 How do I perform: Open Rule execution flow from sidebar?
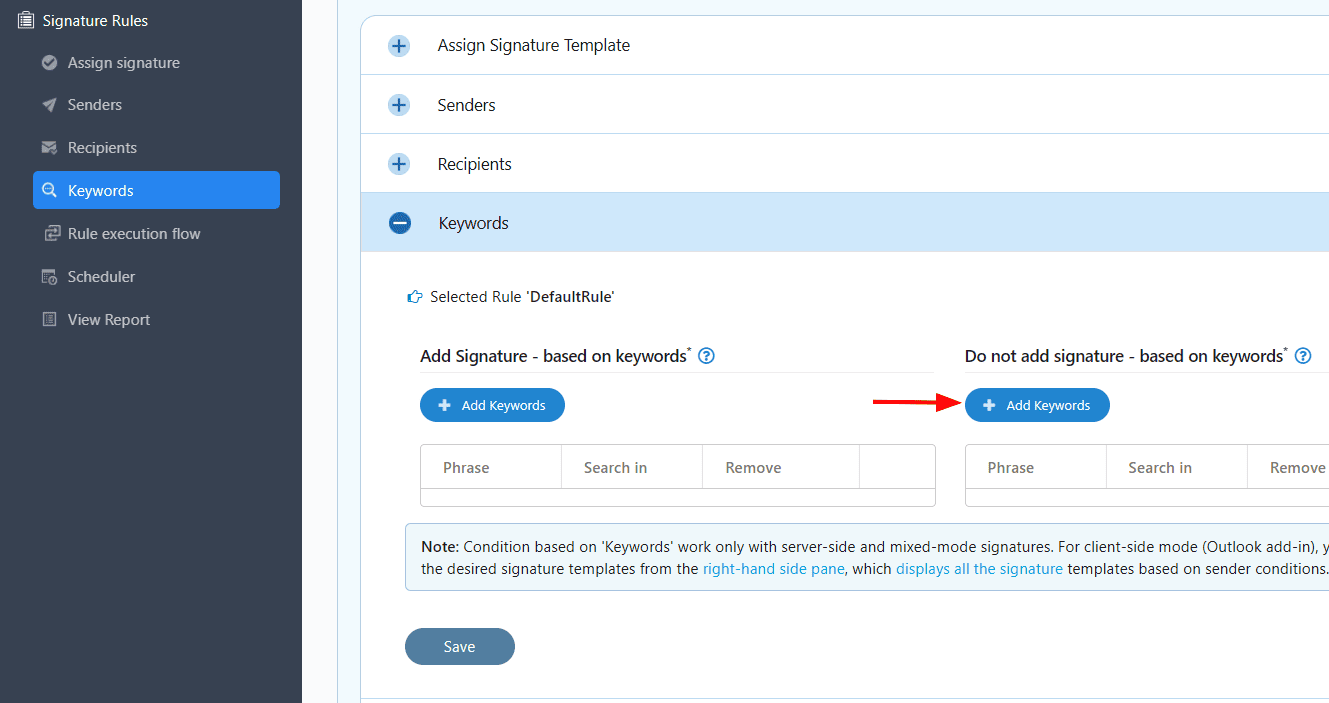coord(134,234)
